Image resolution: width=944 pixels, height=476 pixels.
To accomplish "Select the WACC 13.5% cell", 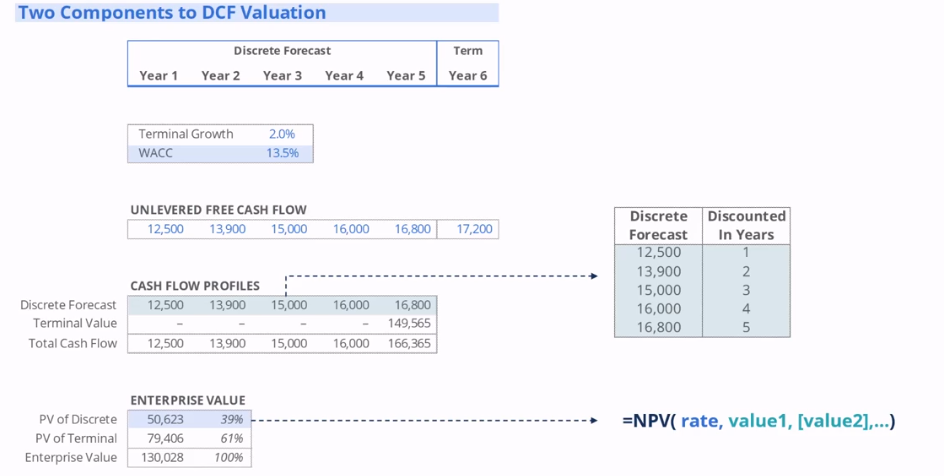I will 281,153.
